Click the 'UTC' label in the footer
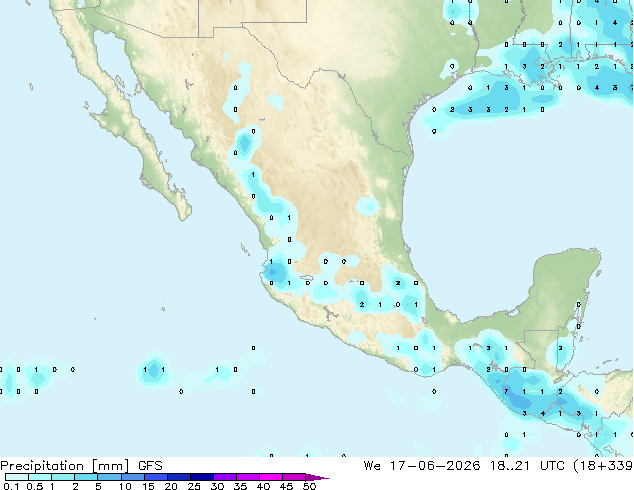 click(552, 466)
